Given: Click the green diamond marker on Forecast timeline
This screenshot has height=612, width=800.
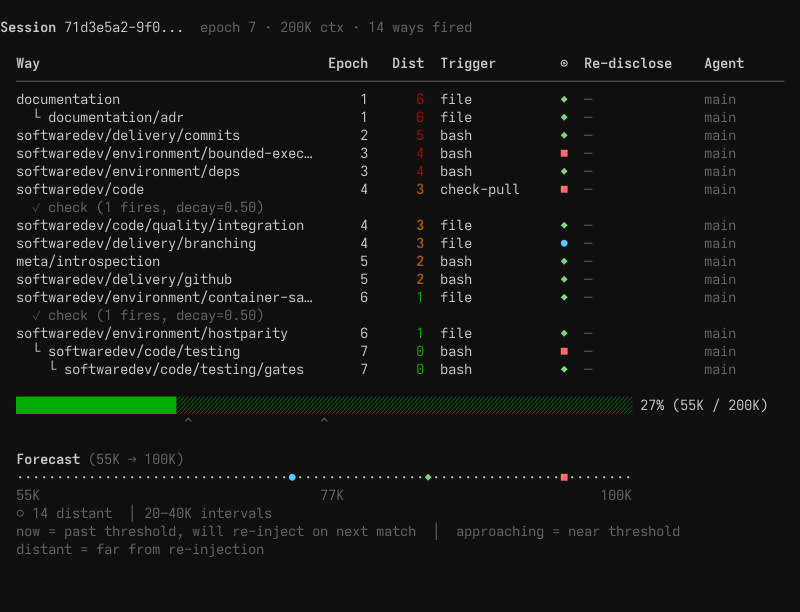Looking at the screenshot, I should 428,477.
